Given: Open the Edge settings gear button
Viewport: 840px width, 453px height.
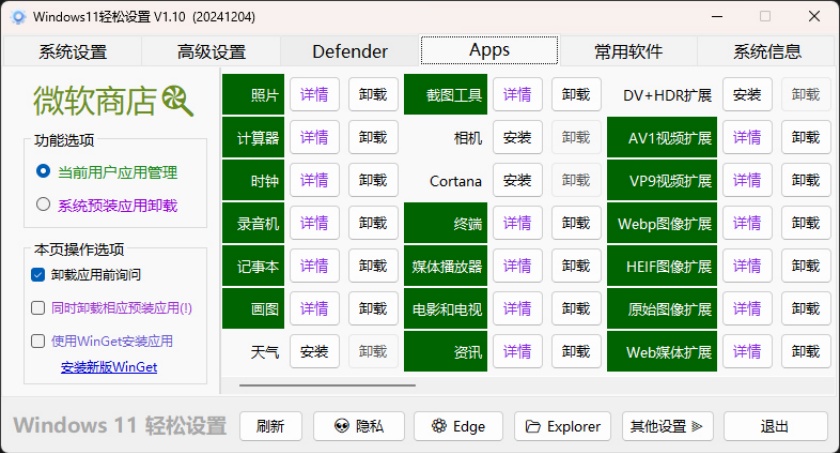Looking at the screenshot, I should (459, 426).
